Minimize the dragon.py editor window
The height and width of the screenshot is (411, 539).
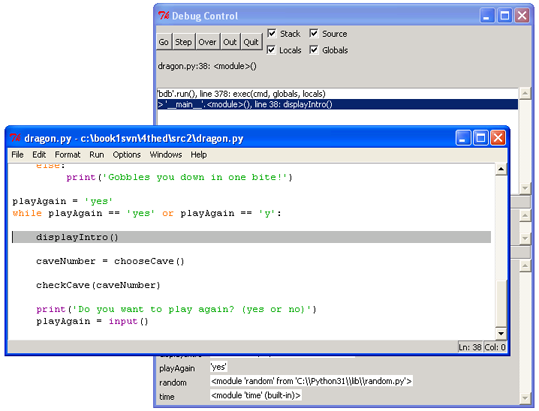coord(463,138)
